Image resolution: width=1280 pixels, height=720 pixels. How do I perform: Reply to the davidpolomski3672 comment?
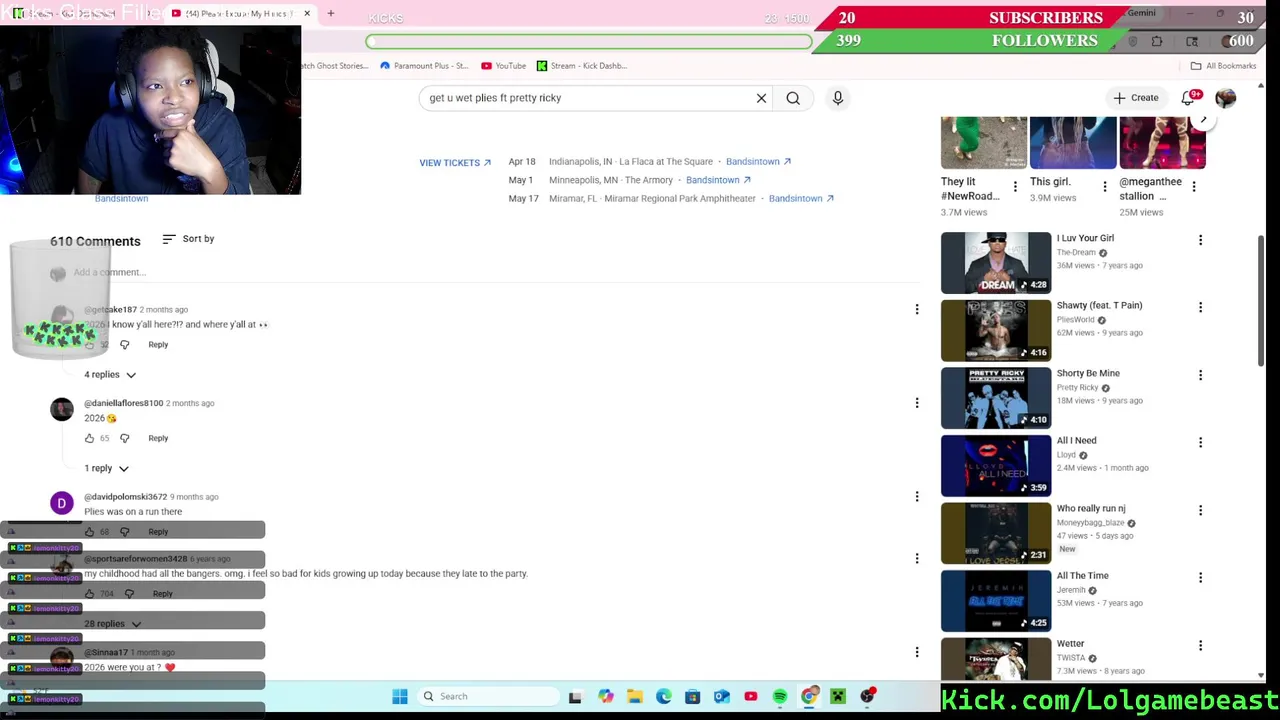tap(158, 532)
